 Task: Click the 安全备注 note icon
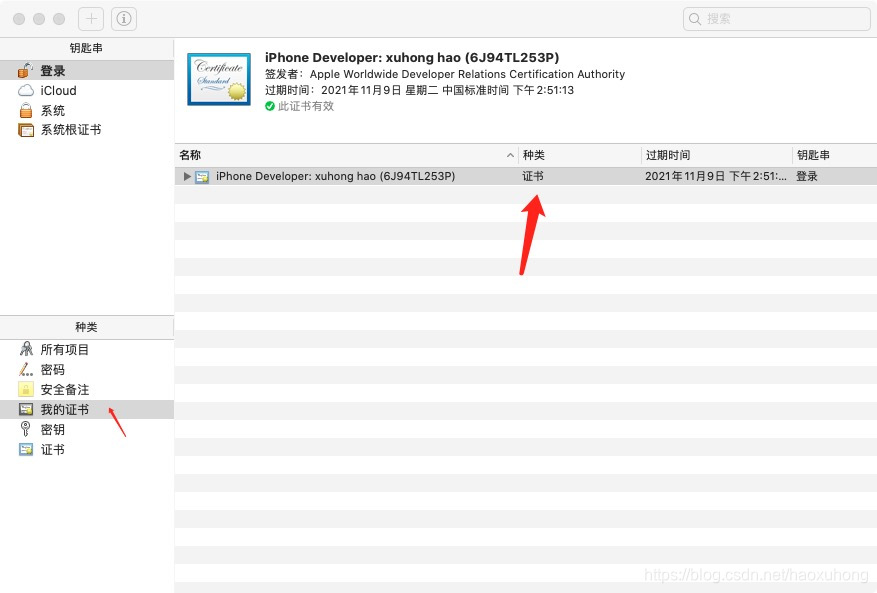26,389
